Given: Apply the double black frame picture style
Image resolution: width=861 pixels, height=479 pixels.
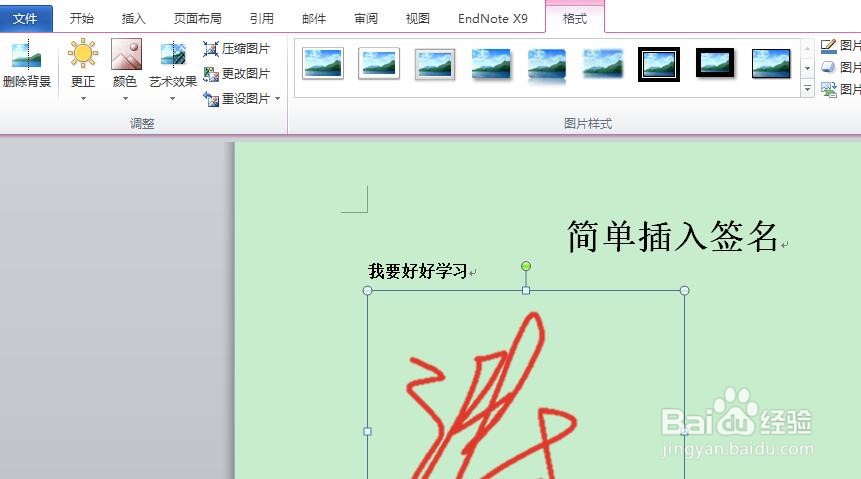Looking at the screenshot, I should [659, 64].
